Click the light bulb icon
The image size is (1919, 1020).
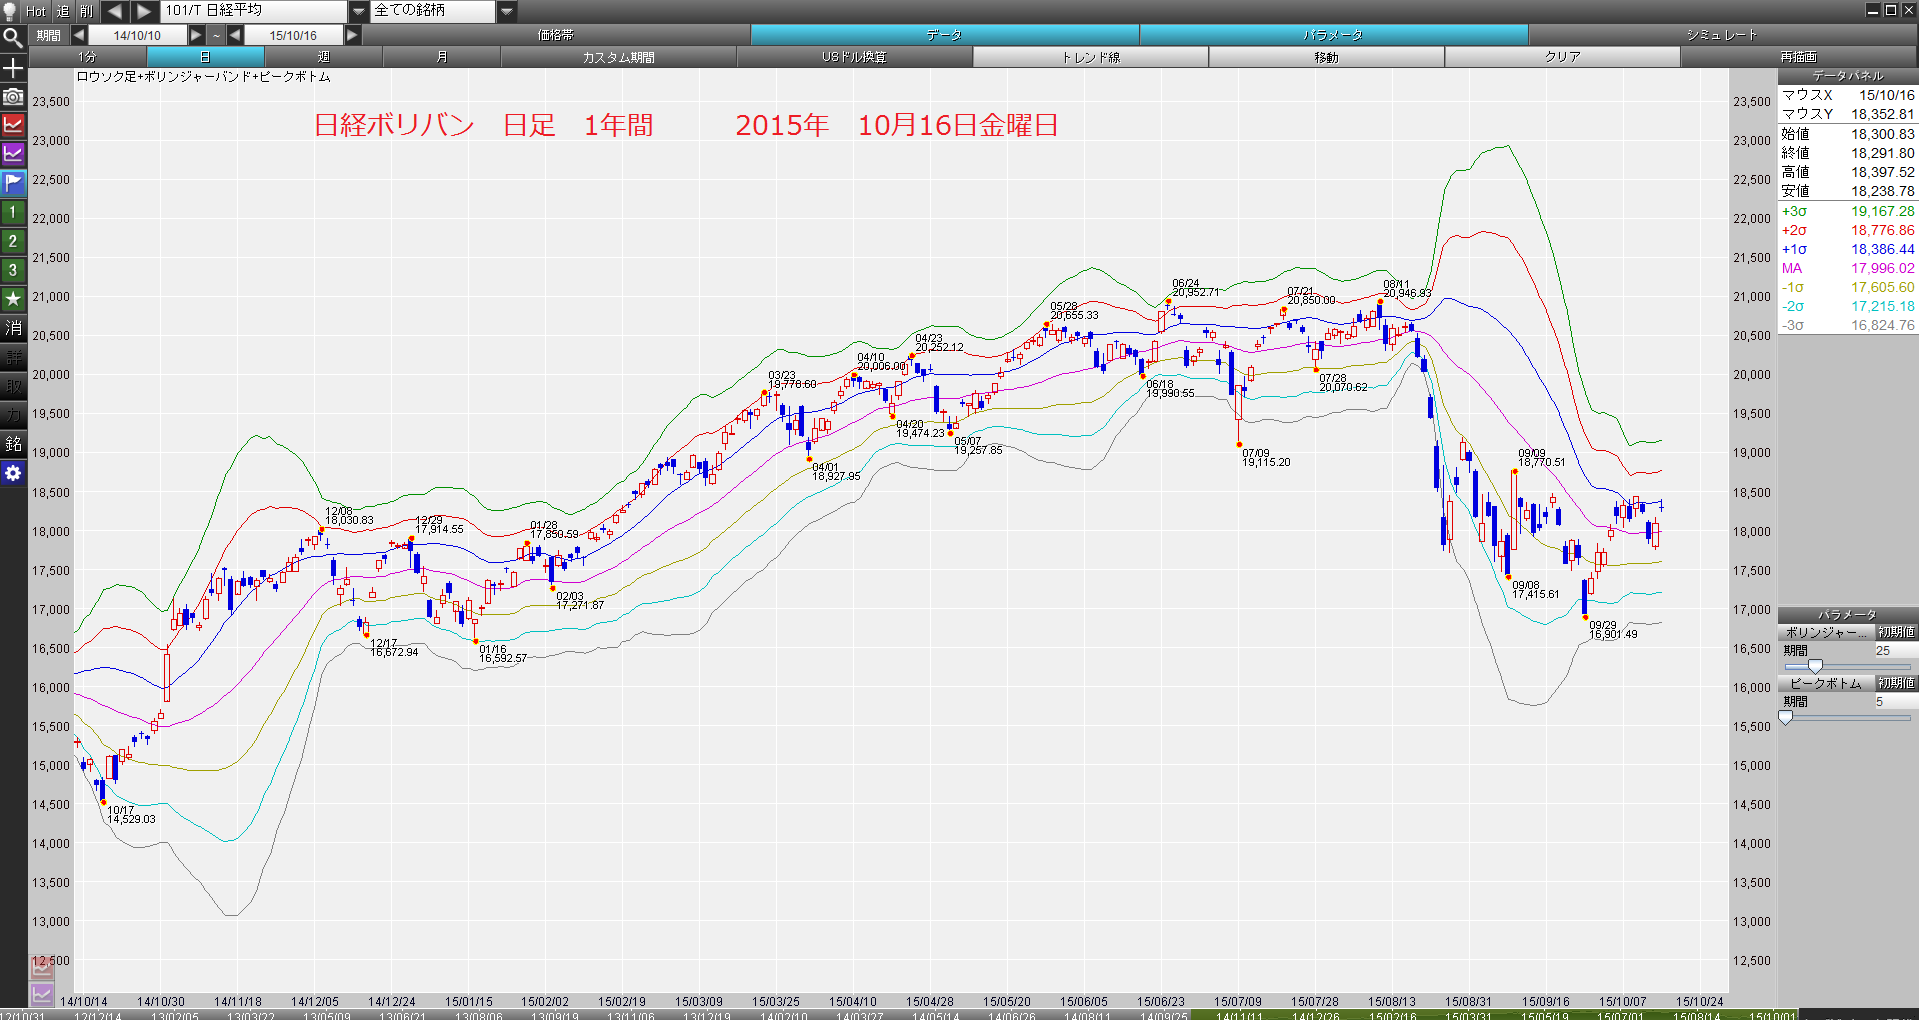tap(10, 11)
